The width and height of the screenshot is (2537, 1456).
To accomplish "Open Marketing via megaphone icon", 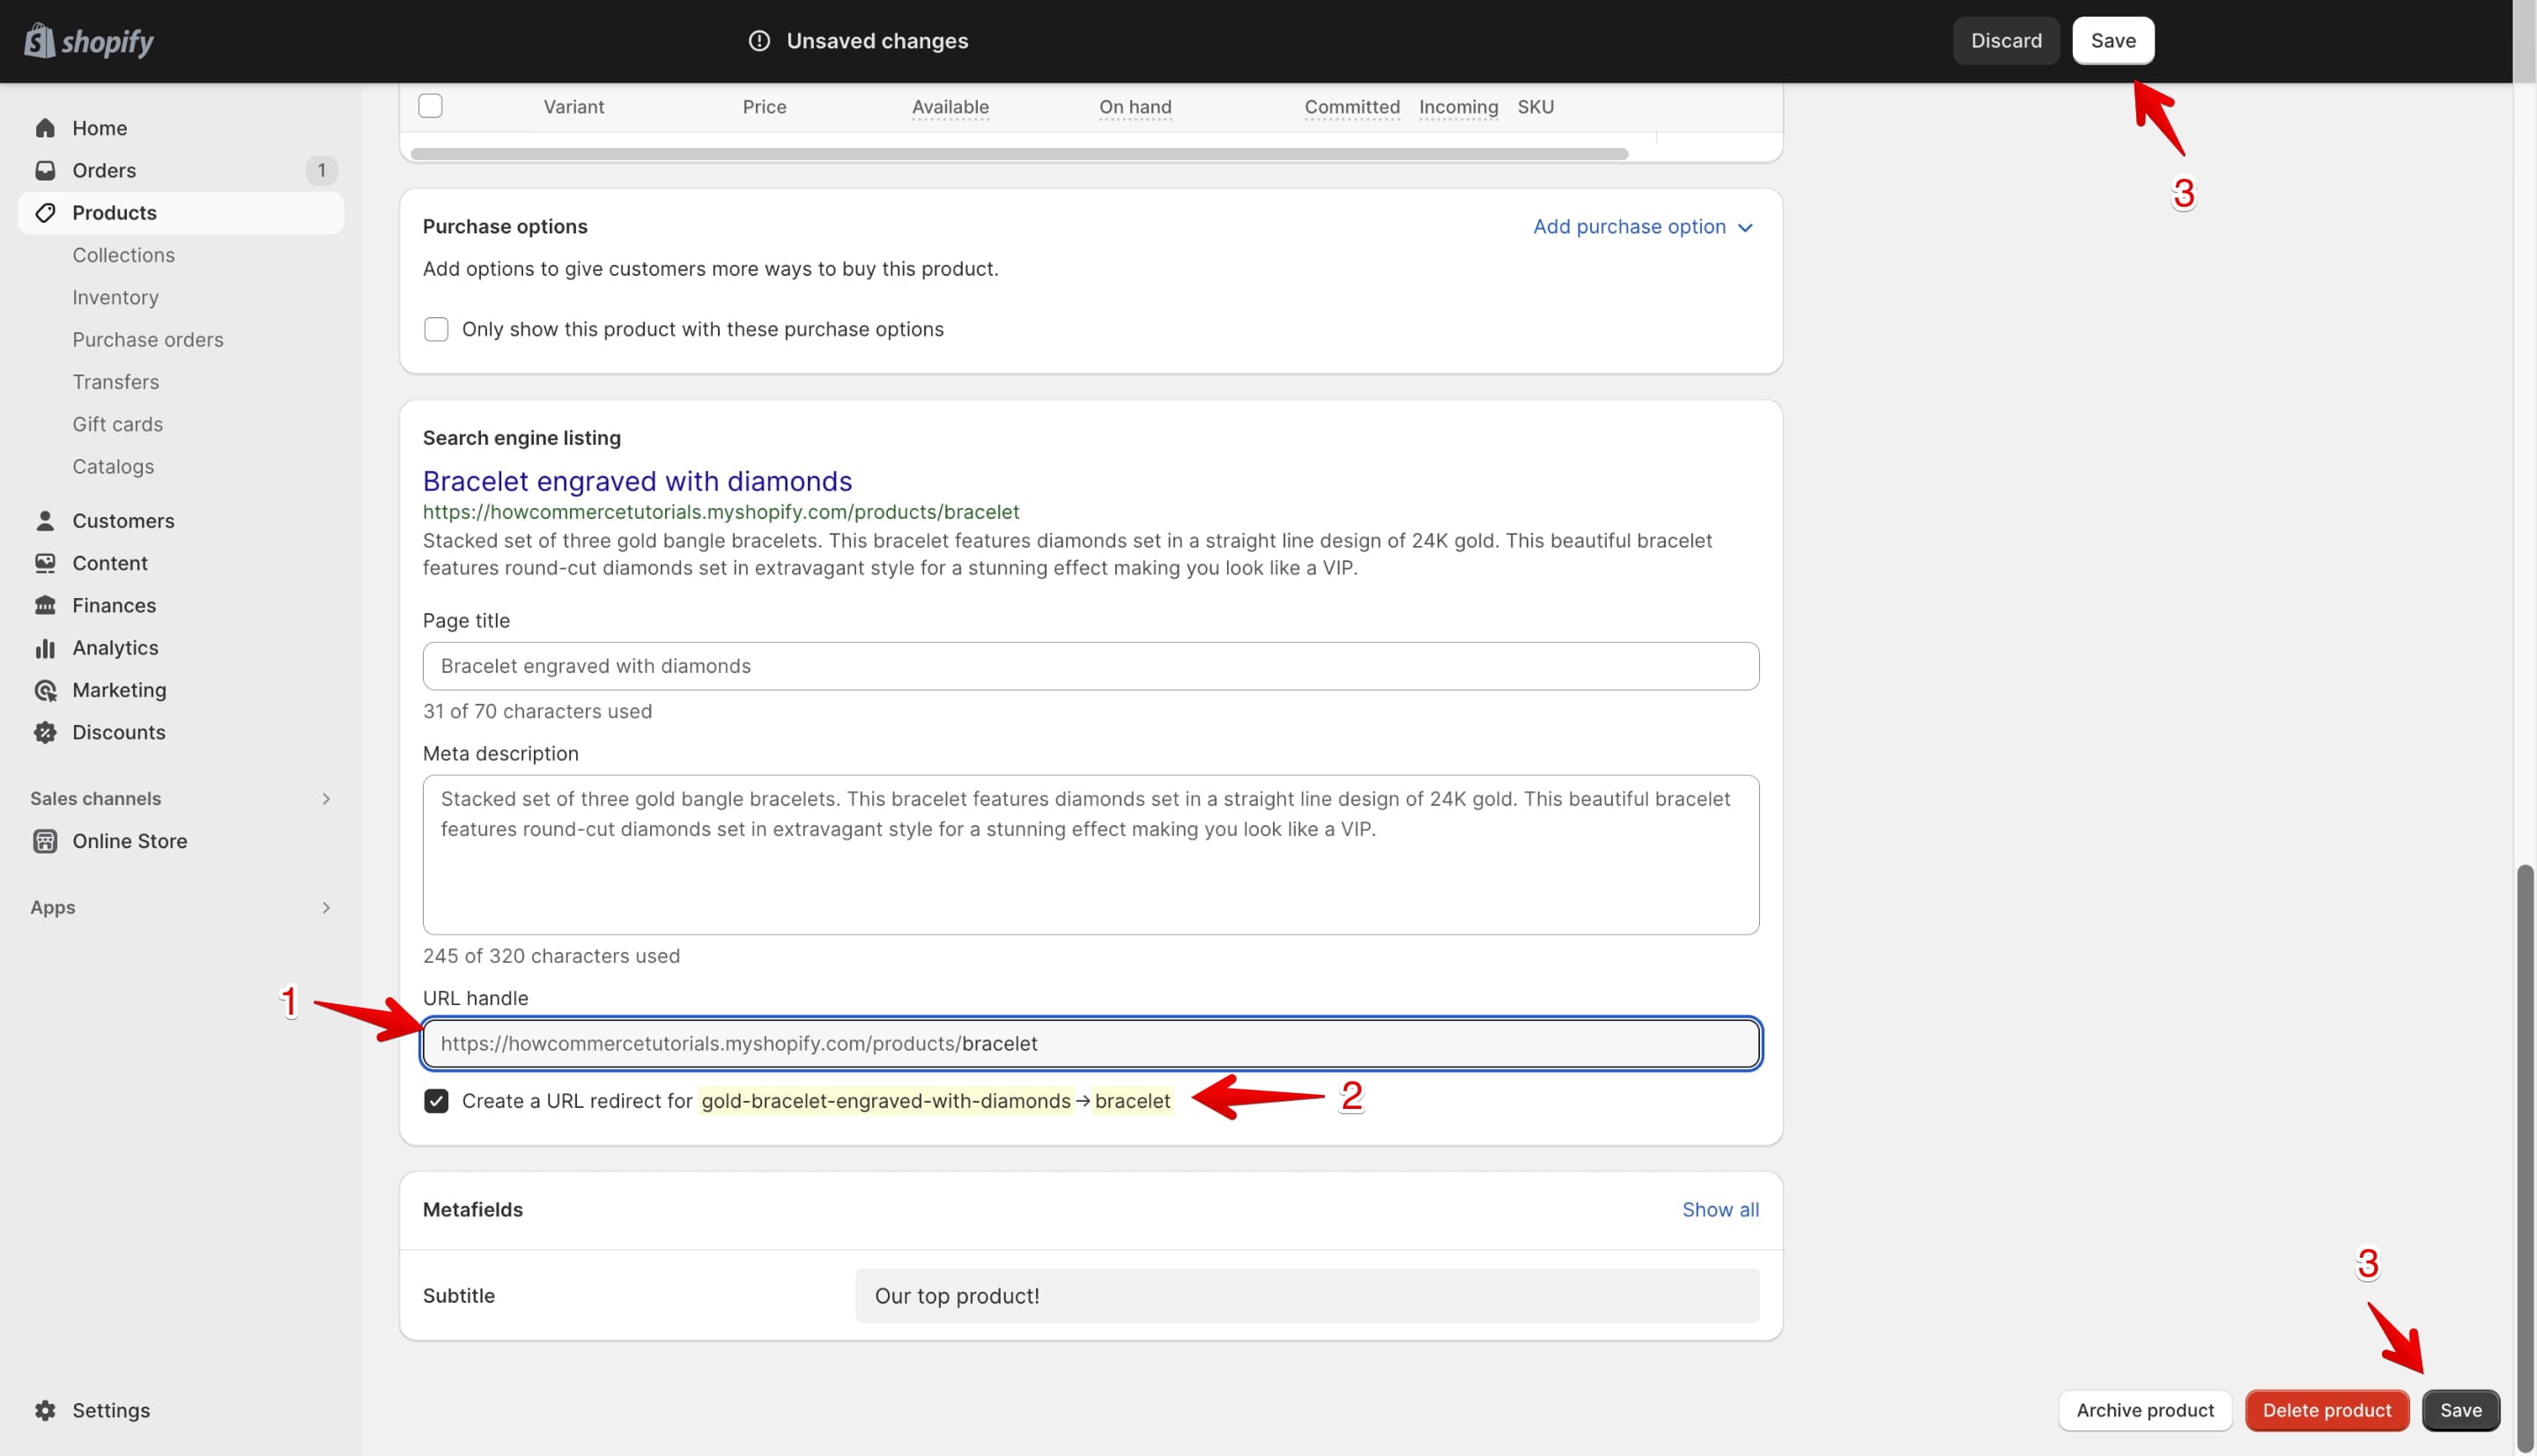I will click(45, 689).
